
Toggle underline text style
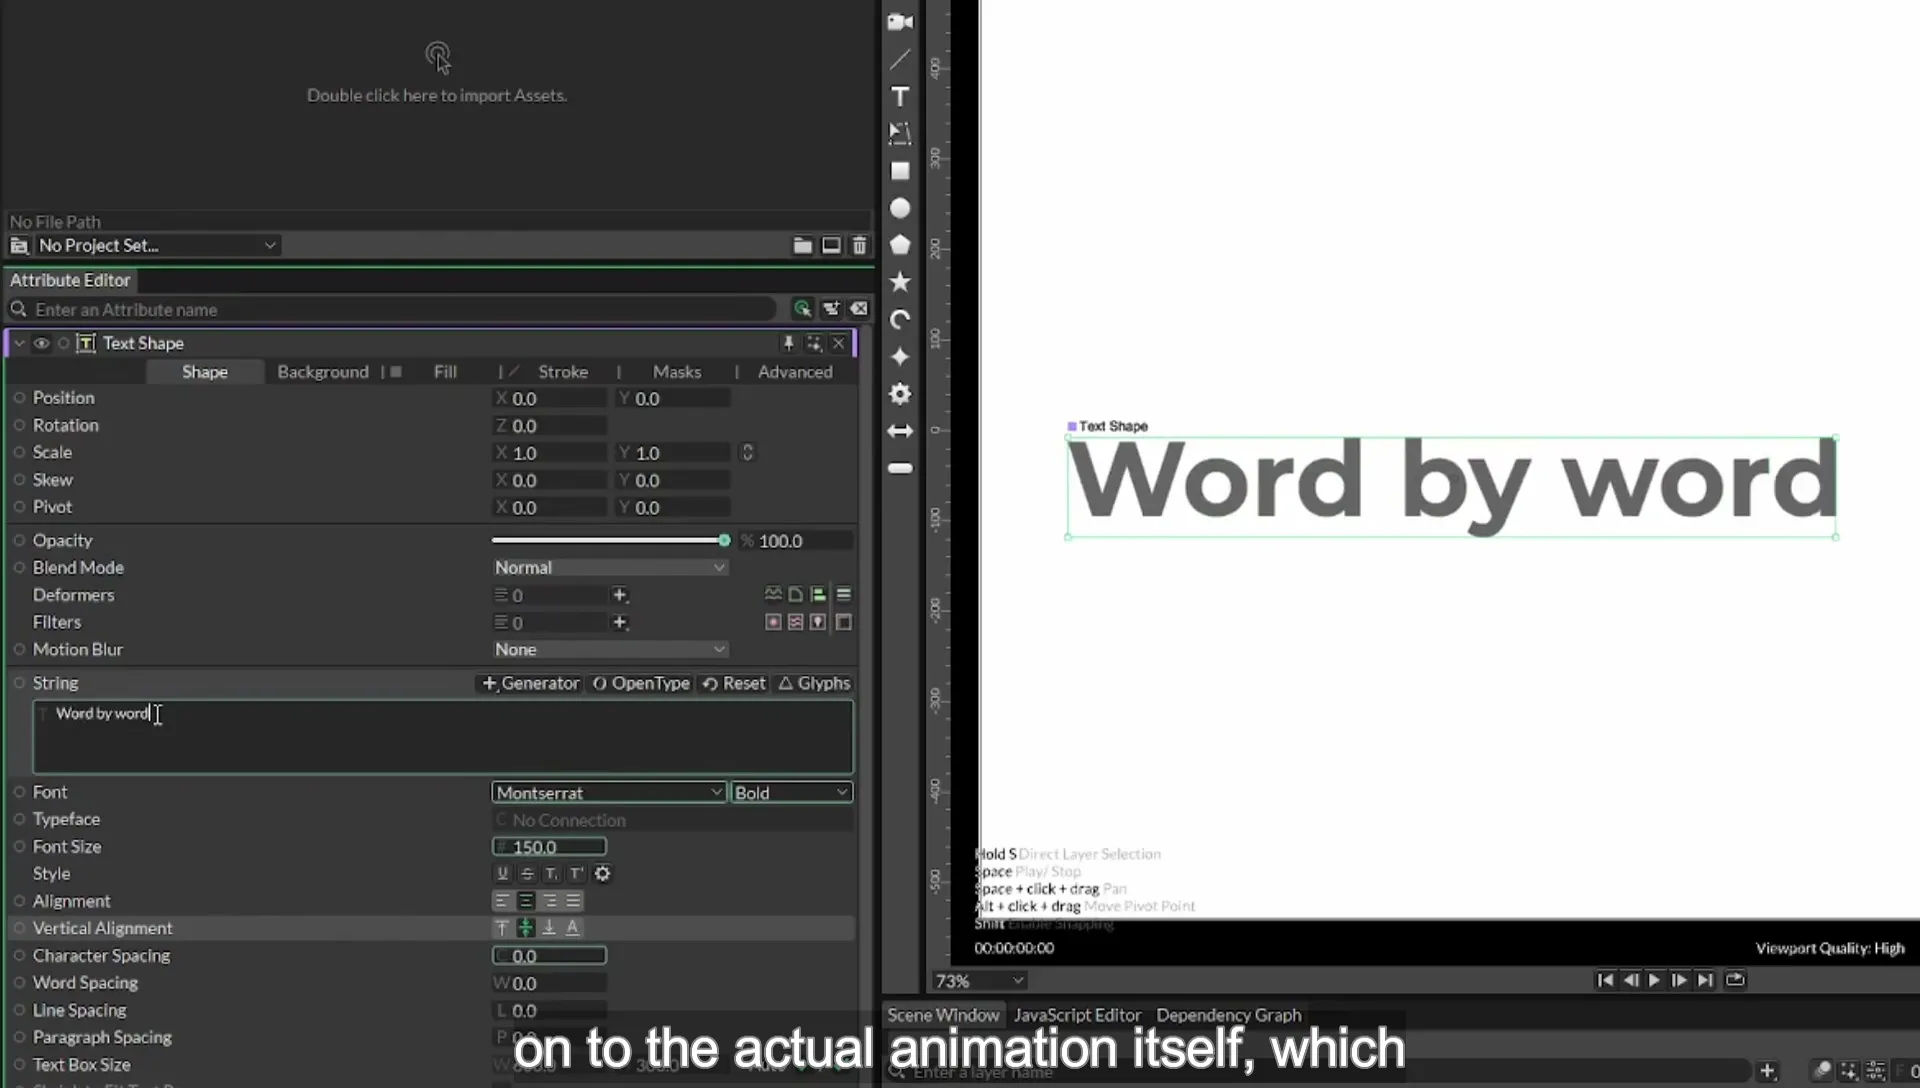pyautogui.click(x=502, y=874)
